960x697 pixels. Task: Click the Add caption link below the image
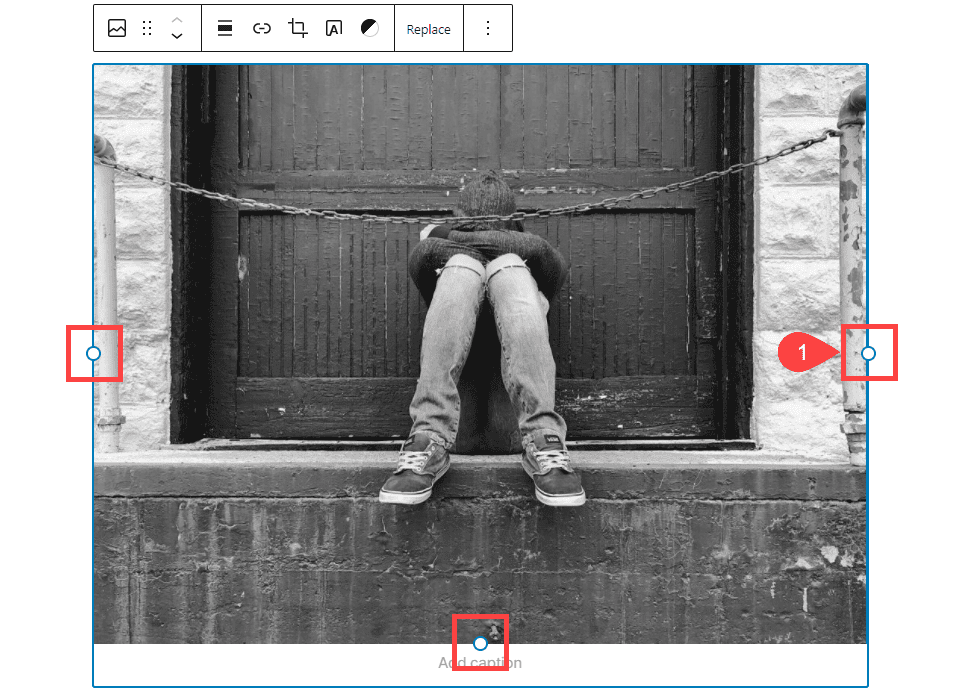pyautogui.click(x=479, y=663)
